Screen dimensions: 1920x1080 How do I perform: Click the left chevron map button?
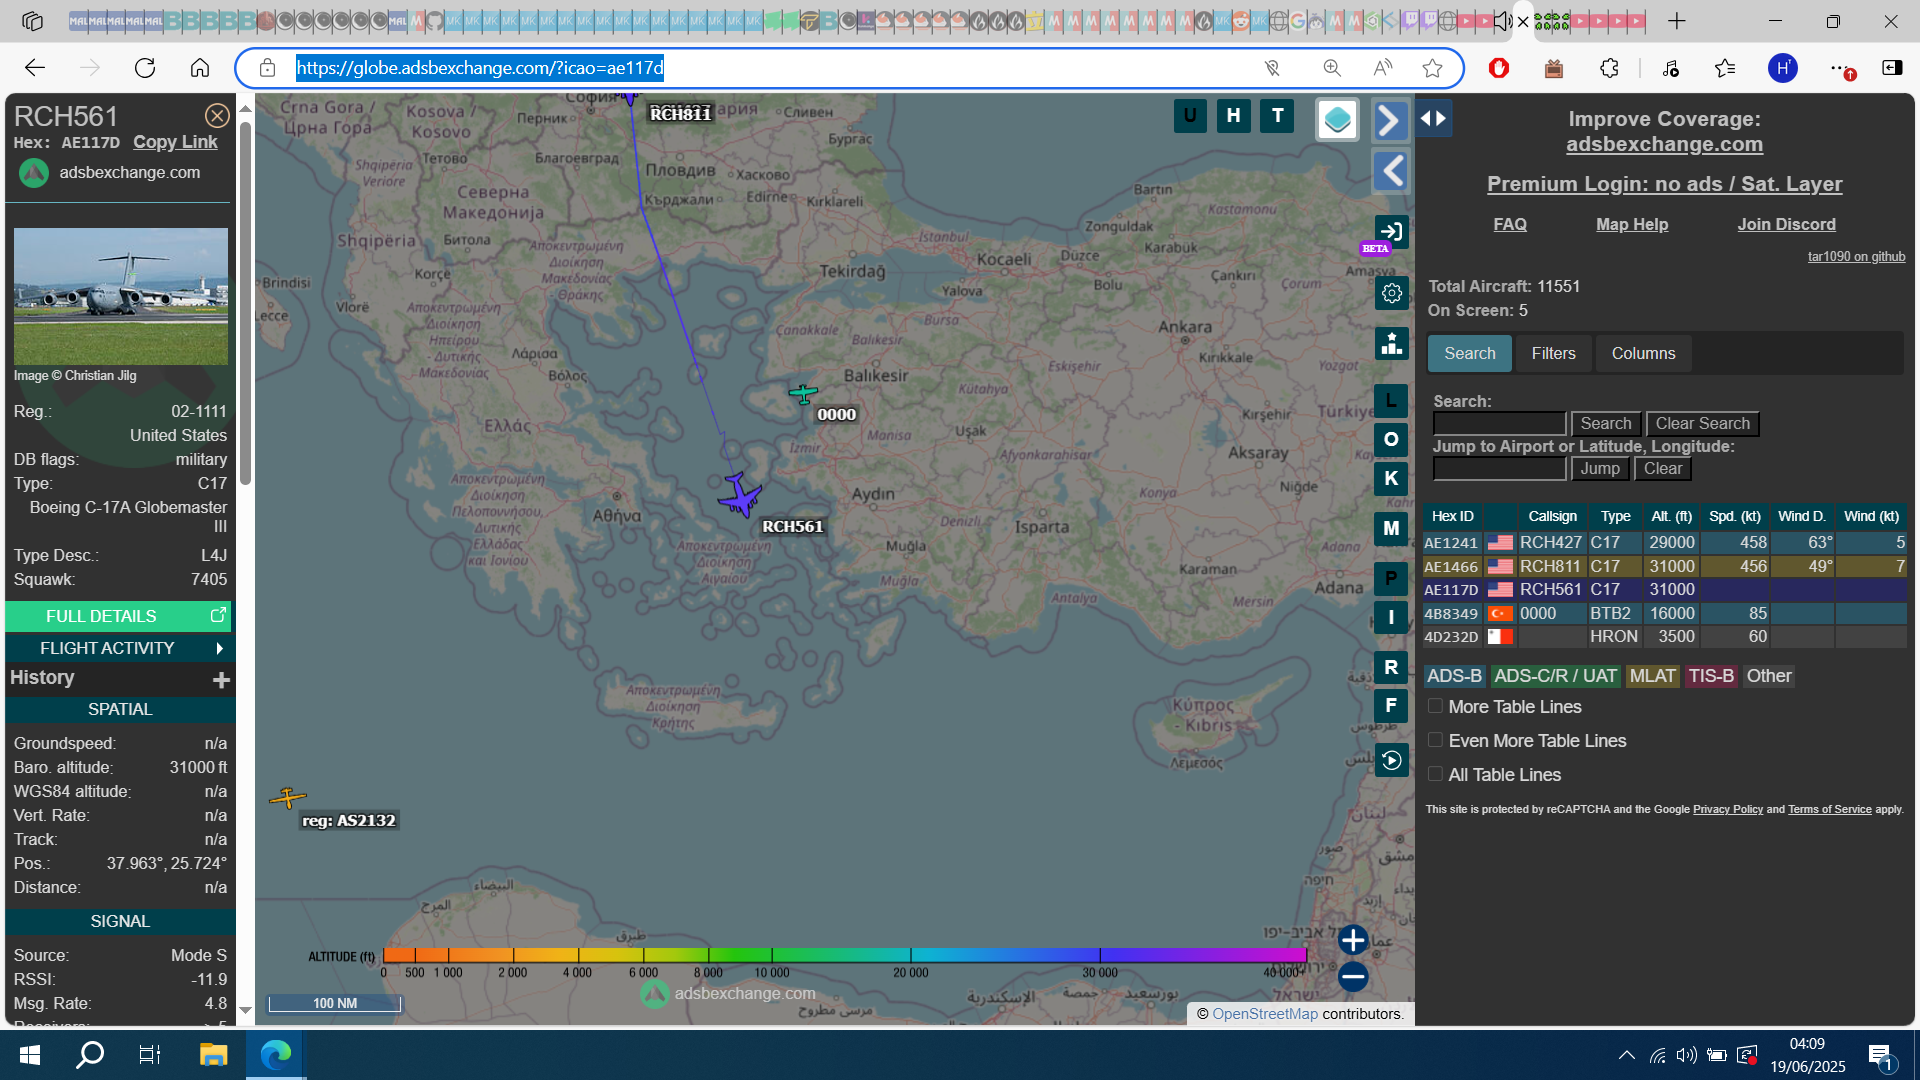click(1390, 171)
